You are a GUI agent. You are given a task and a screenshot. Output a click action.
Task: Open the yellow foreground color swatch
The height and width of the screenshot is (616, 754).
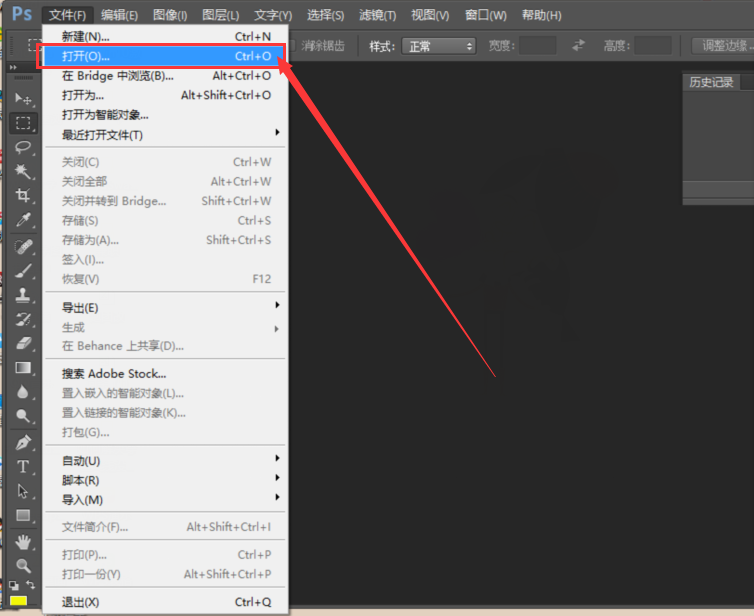pos(18,600)
